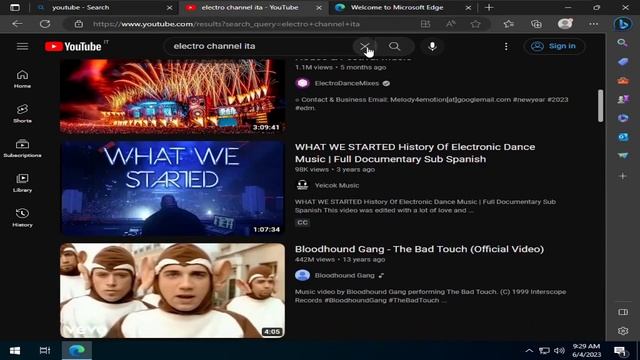Play the fireworks festival mix thumbnail
The image size is (640, 360).
pos(173,96)
